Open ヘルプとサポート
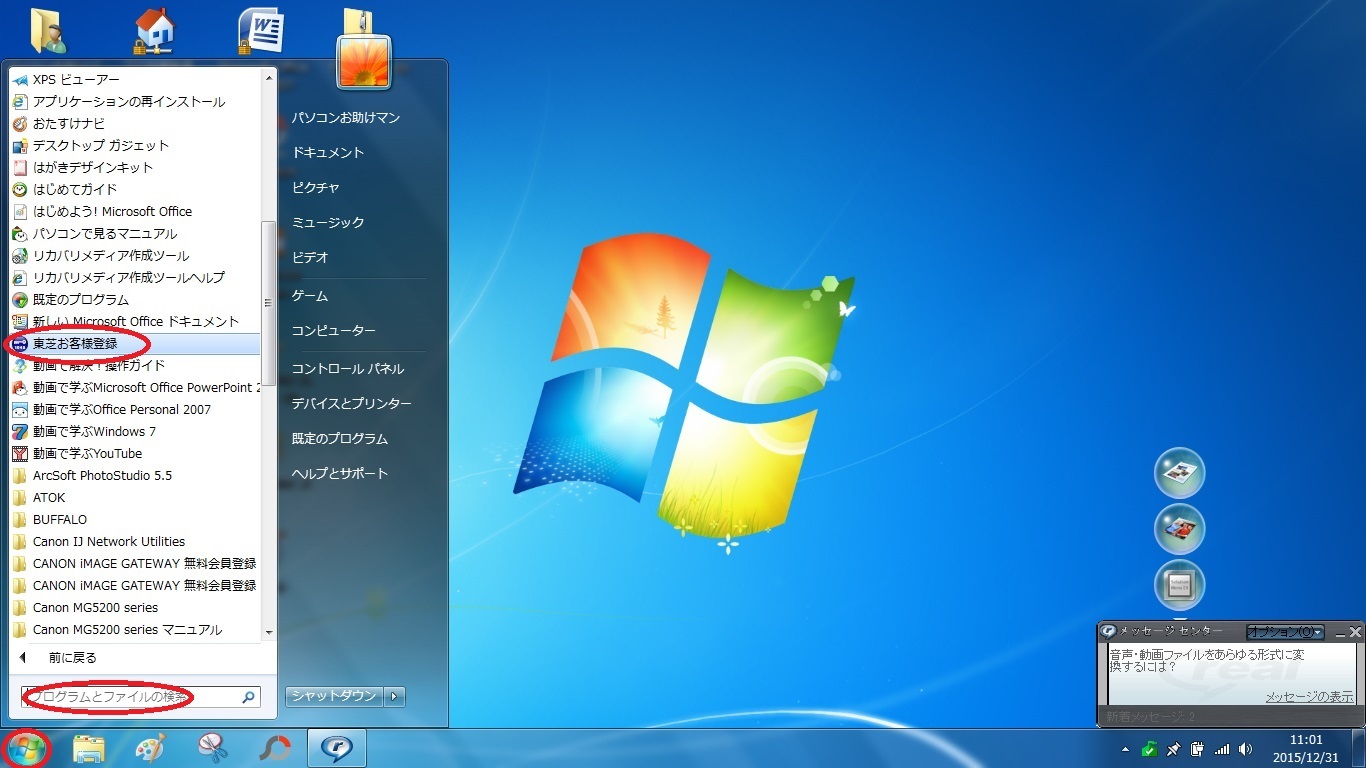Screen dimensions: 1366x768 click(340, 474)
